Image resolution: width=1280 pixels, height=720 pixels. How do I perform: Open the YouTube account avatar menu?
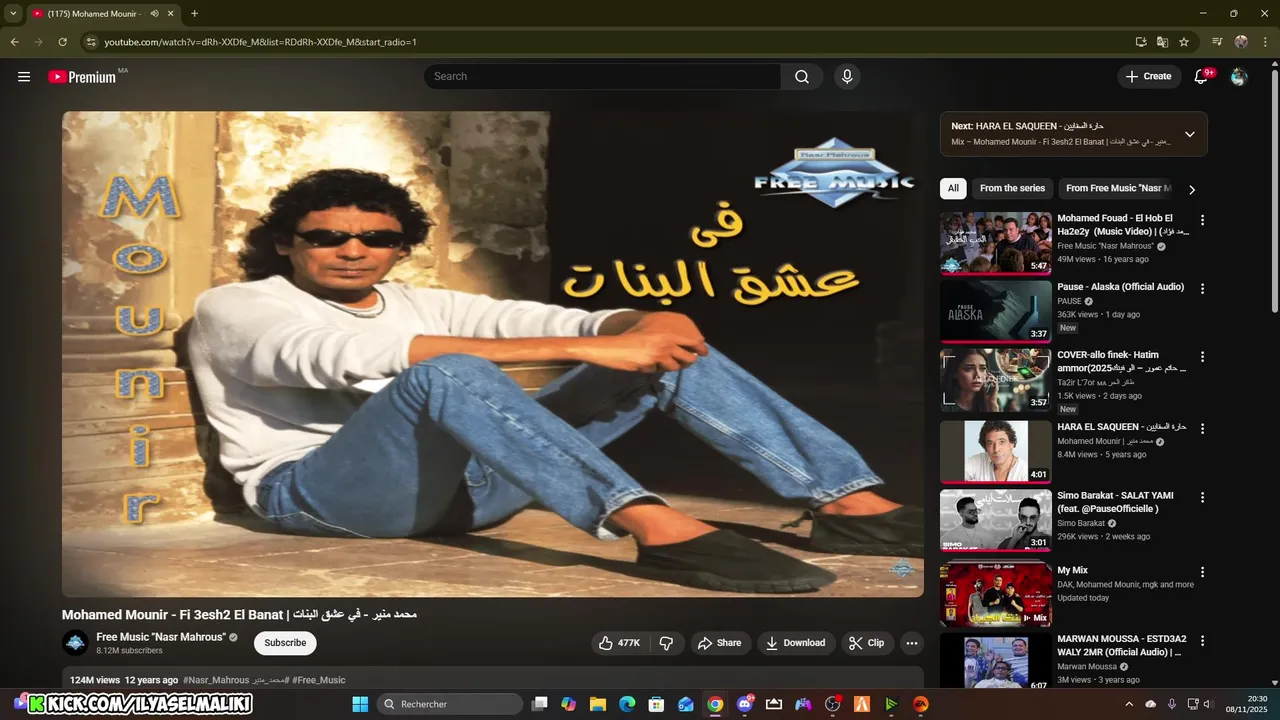click(x=1239, y=77)
